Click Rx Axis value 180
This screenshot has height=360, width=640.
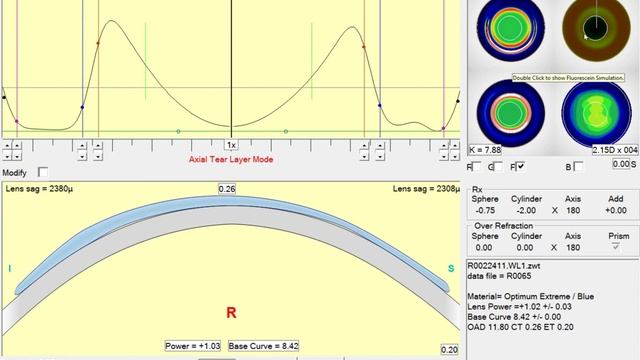[x=573, y=211]
